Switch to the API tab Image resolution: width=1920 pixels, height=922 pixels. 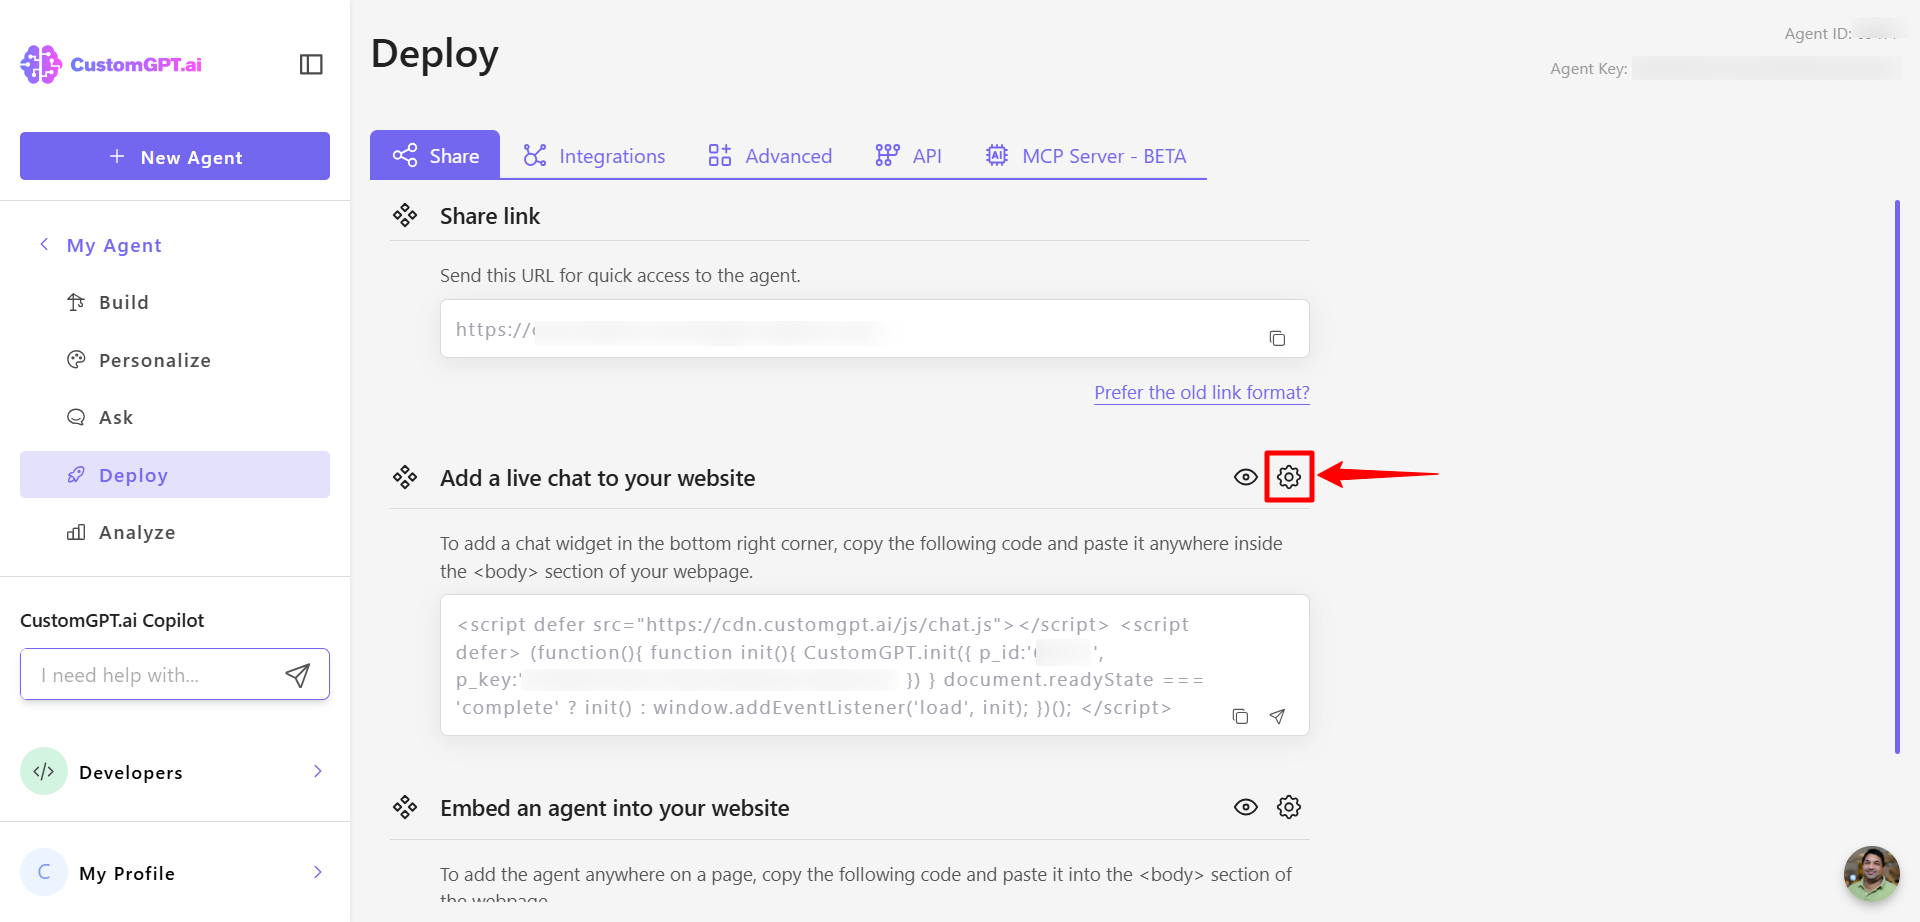pyautogui.click(x=908, y=155)
